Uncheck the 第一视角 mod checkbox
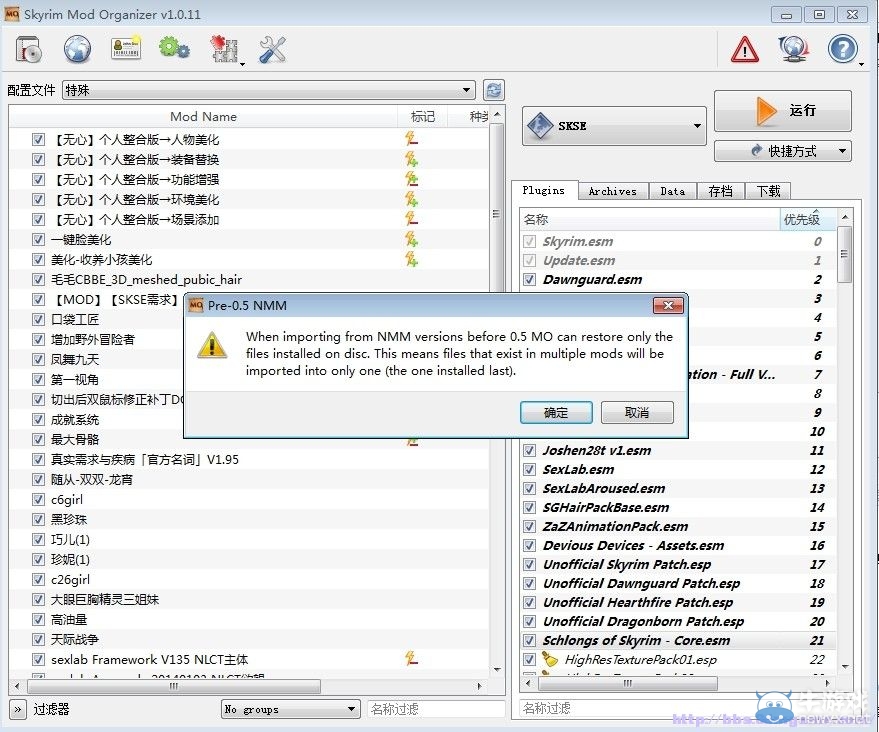The image size is (879, 732). [x=38, y=379]
